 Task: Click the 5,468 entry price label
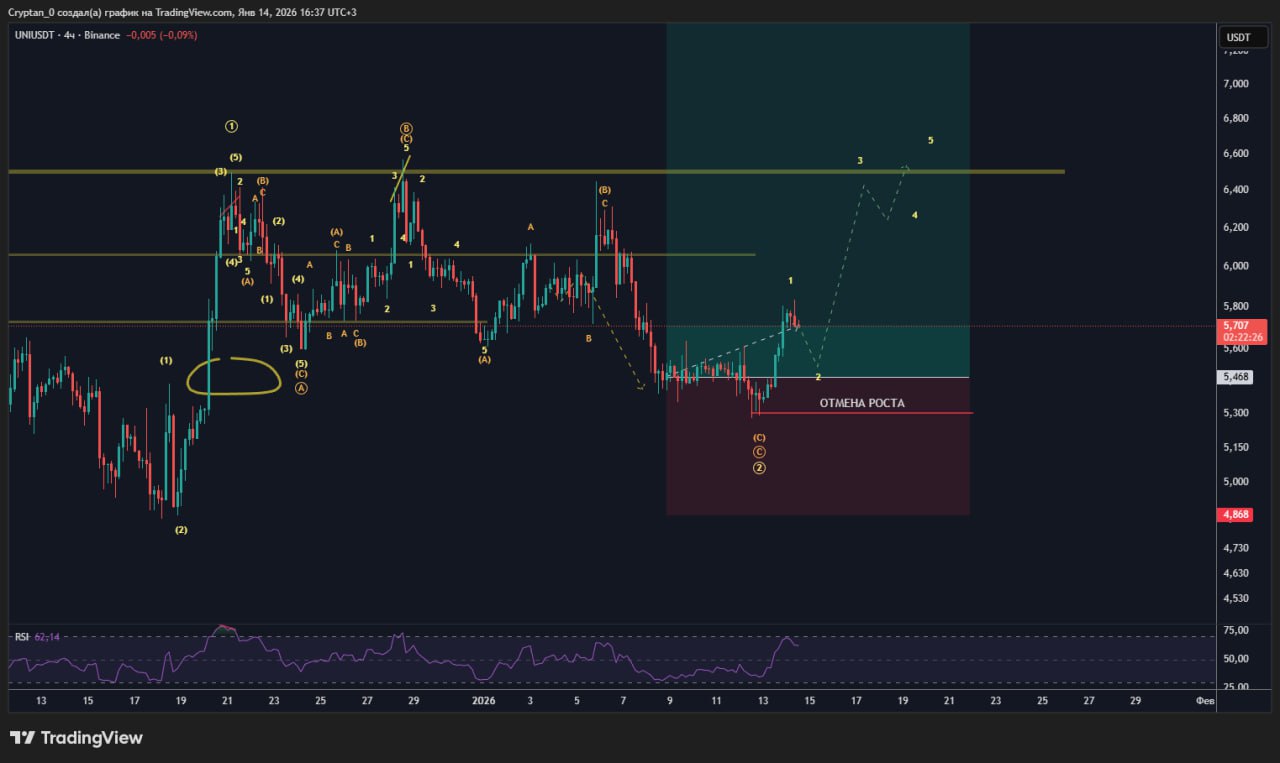point(1238,377)
